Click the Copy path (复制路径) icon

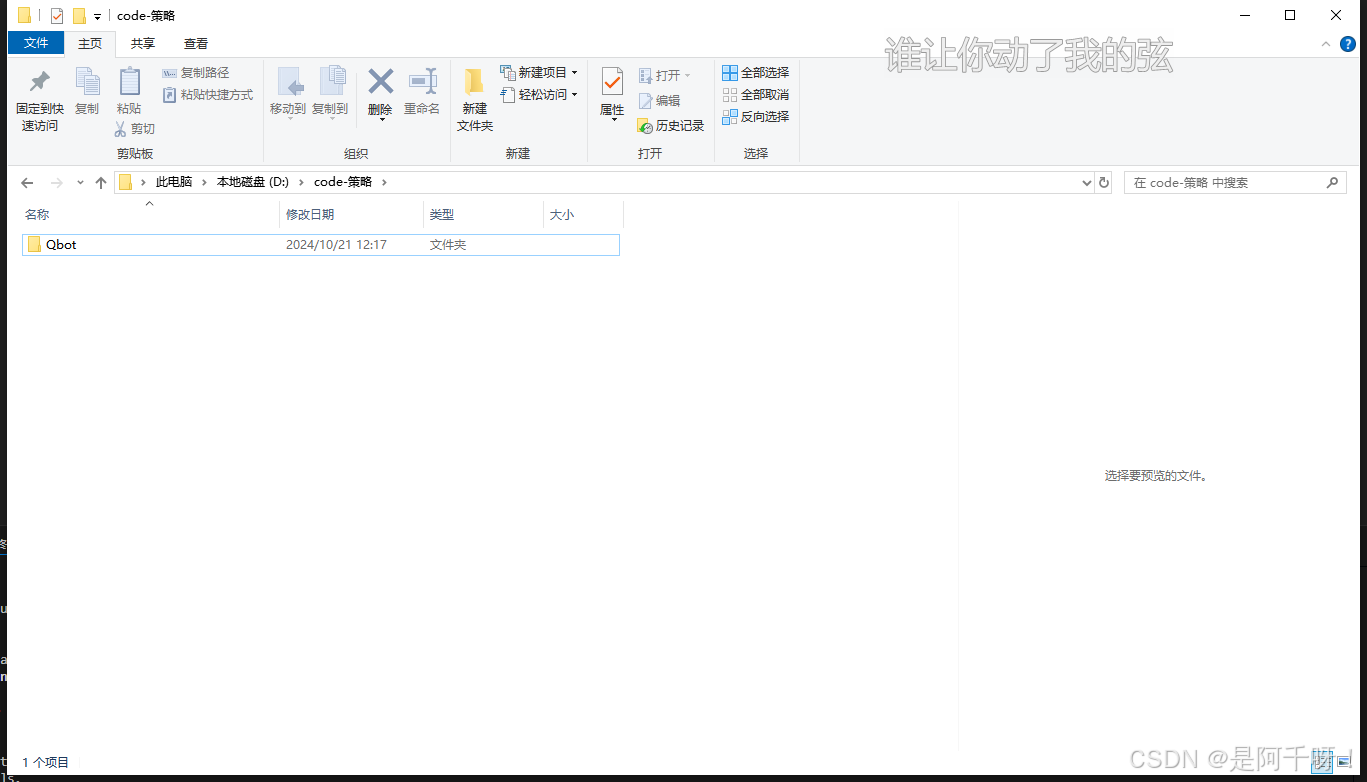[x=196, y=72]
